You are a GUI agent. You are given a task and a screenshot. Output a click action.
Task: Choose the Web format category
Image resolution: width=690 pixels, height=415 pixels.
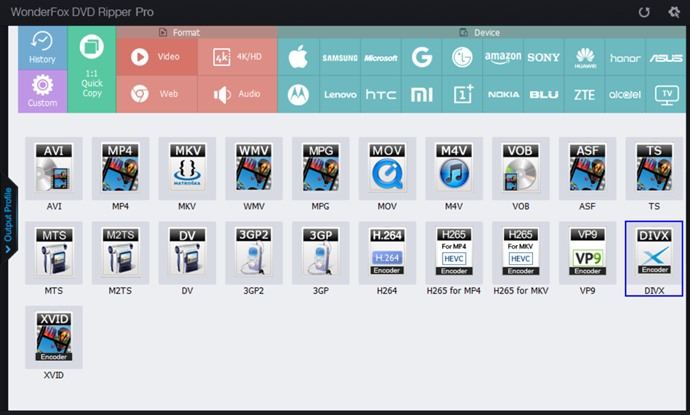point(157,94)
